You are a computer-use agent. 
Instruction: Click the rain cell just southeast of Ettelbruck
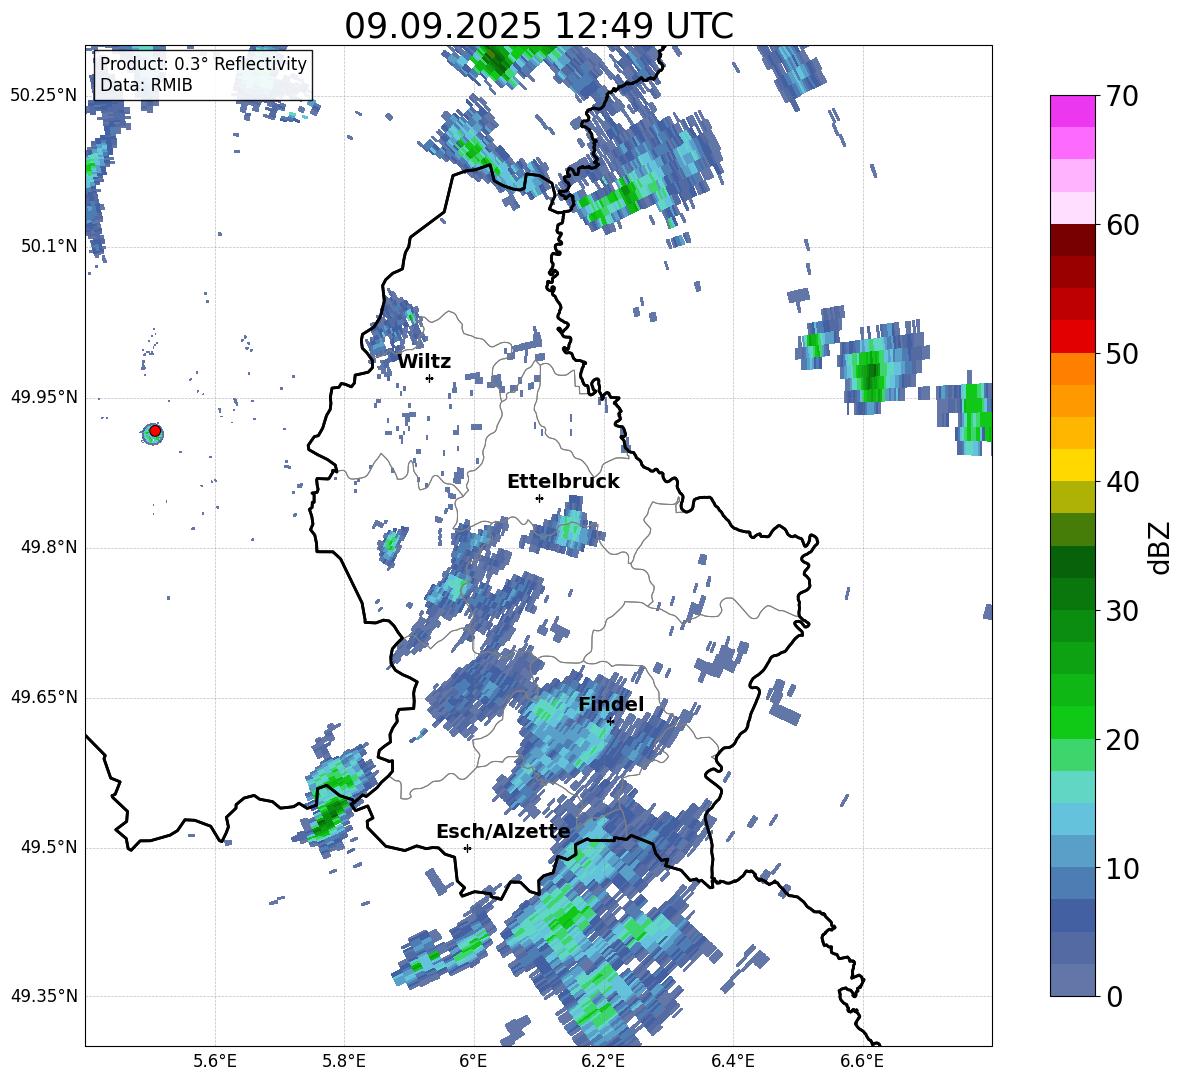[x=569, y=528]
